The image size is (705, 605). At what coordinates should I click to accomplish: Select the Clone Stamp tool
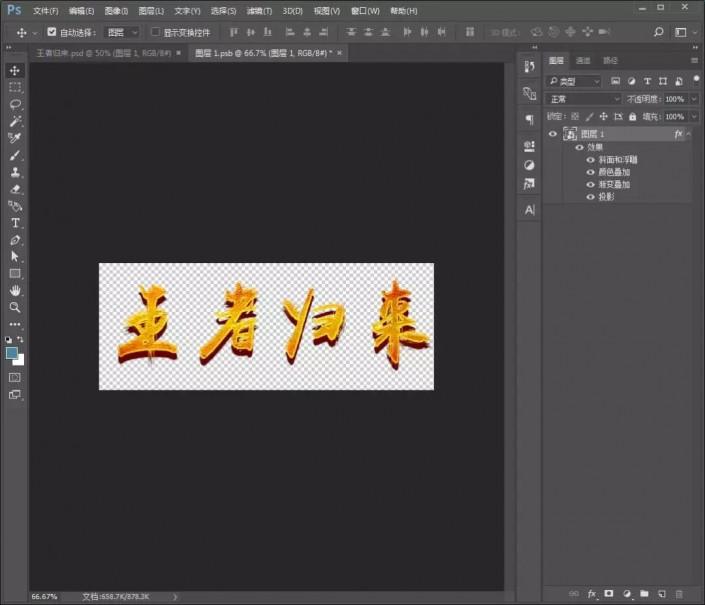(15, 172)
